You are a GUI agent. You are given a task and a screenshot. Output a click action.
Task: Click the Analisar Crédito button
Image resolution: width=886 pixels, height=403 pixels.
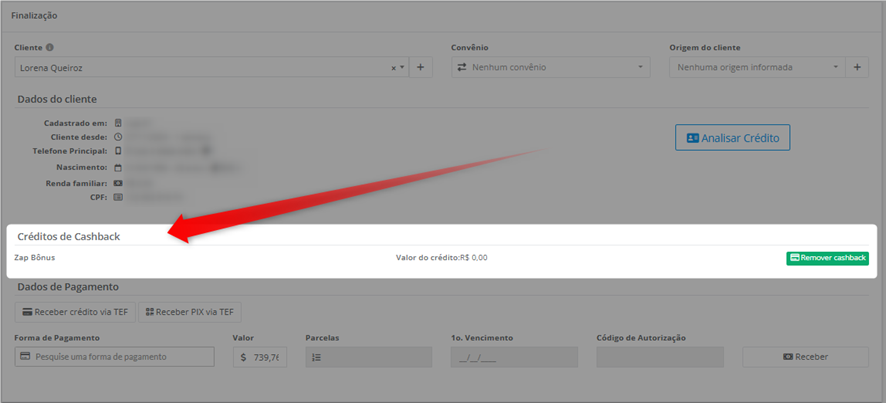(x=732, y=137)
